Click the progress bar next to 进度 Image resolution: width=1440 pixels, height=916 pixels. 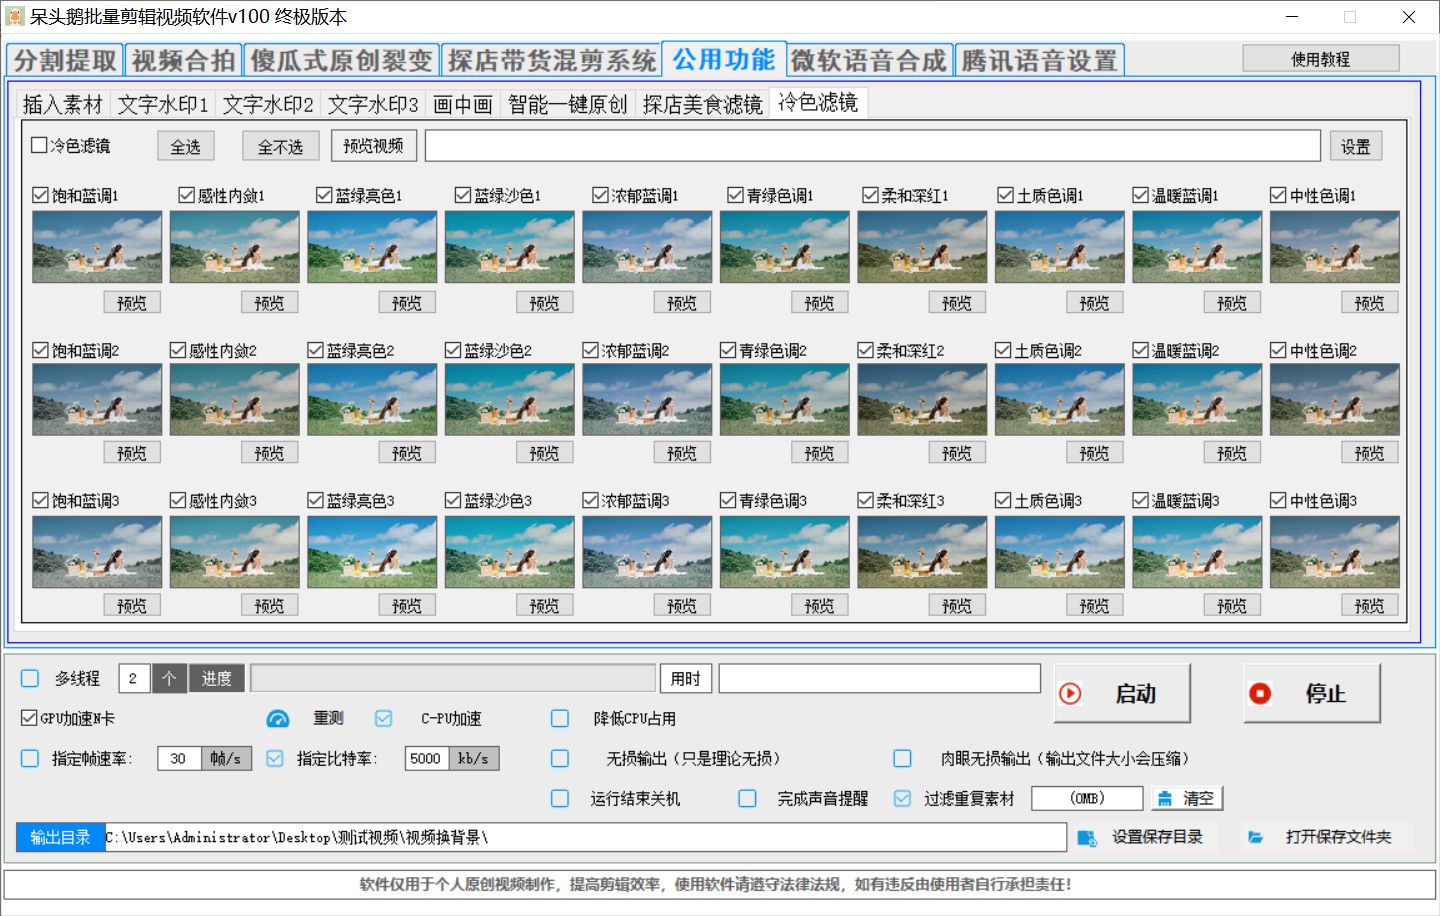453,678
